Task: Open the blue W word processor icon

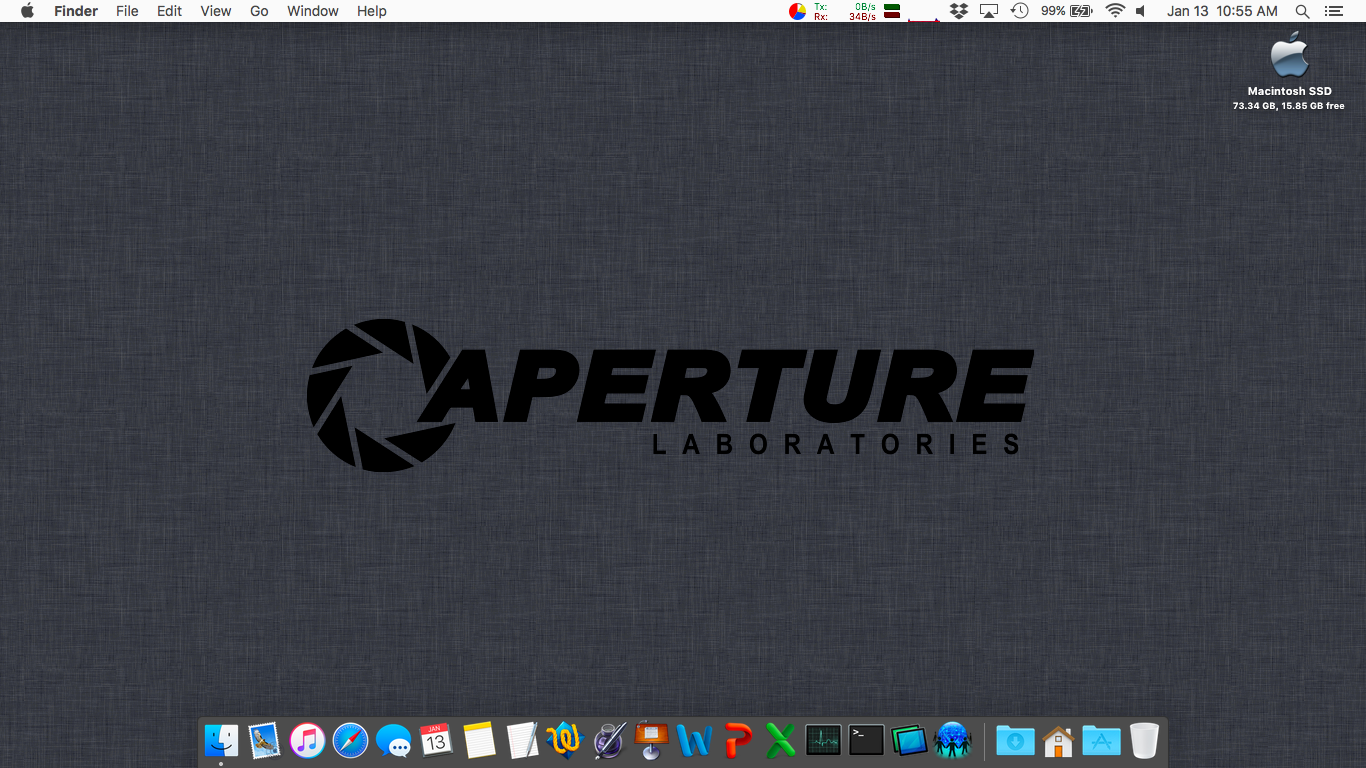Action: [694, 741]
